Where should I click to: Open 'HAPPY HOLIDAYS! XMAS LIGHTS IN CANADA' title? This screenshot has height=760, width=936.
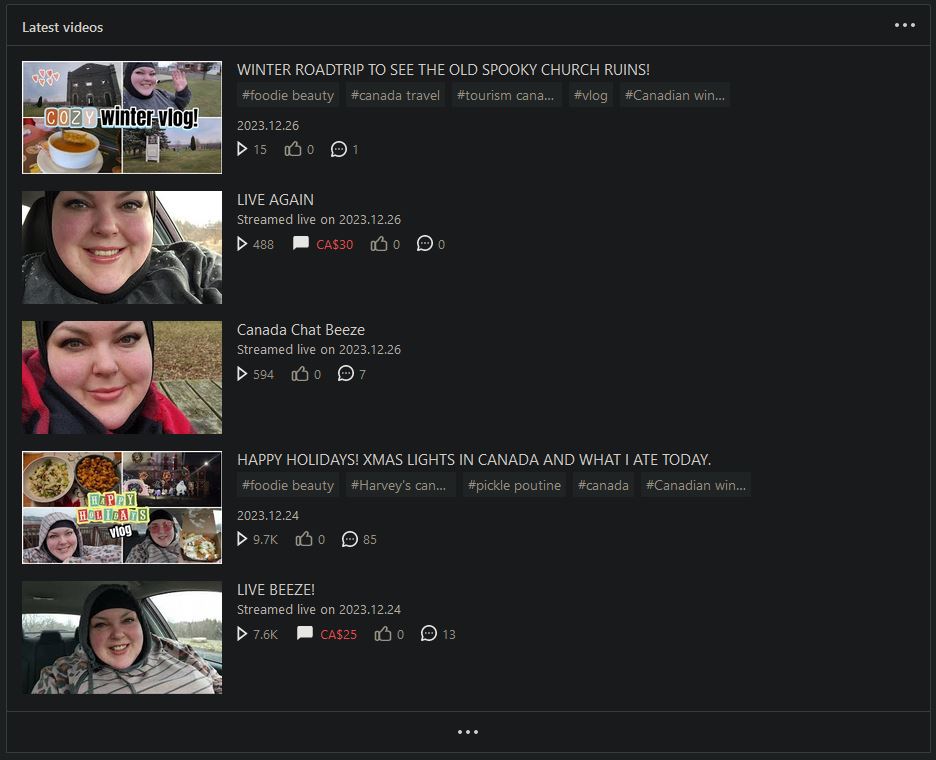pos(474,460)
